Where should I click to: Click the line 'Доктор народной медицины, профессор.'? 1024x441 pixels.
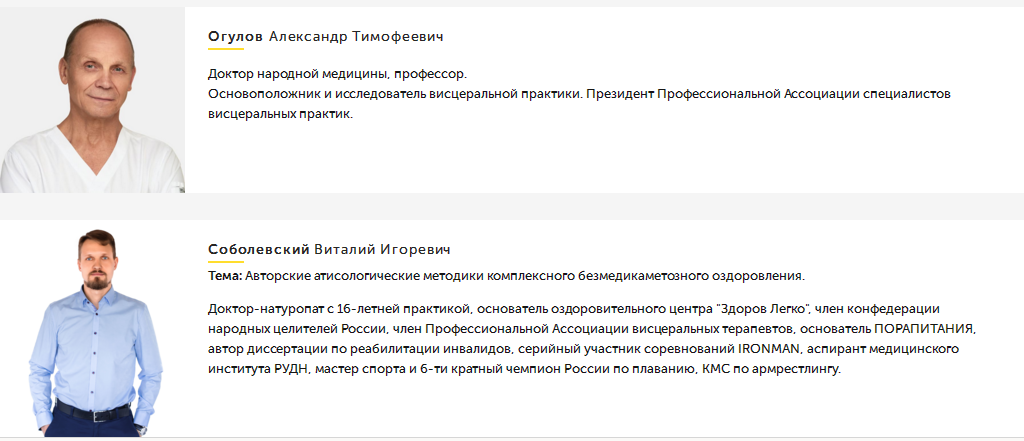(x=337, y=74)
